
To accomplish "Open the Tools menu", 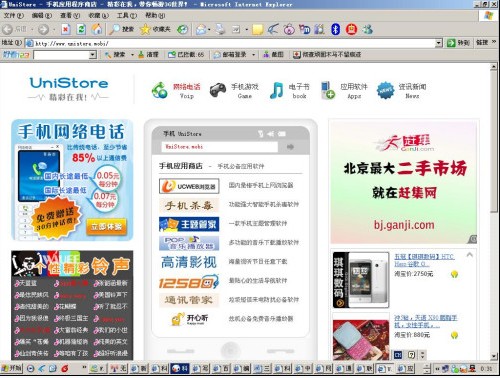I will point(127,15).
